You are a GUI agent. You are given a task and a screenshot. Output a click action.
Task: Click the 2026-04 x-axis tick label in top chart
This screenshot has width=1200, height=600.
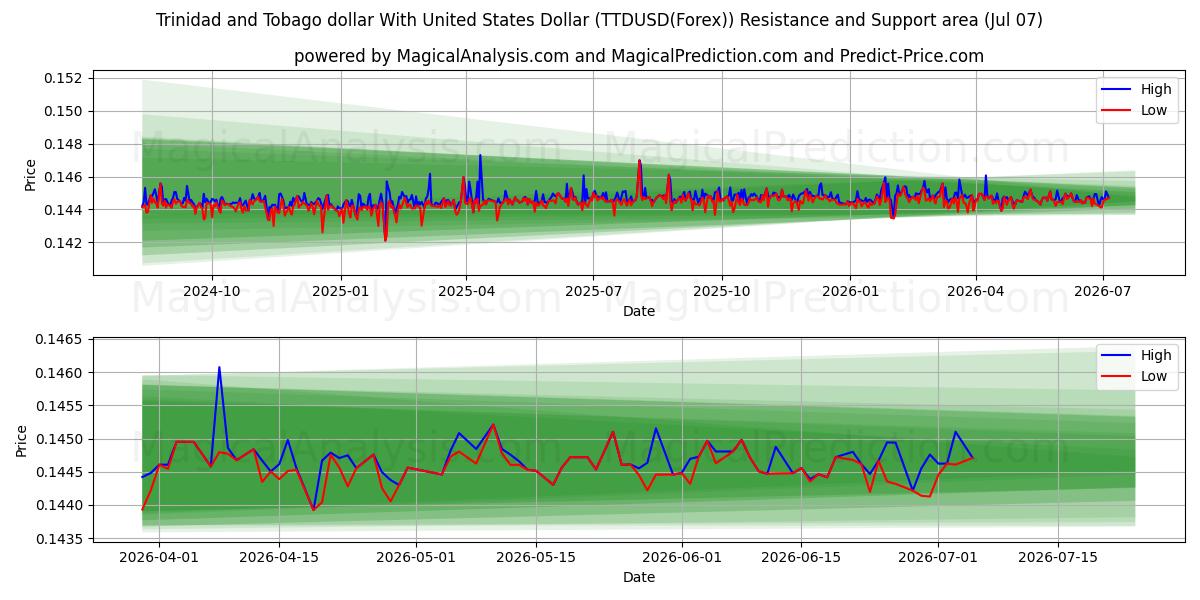click(976, 291)
